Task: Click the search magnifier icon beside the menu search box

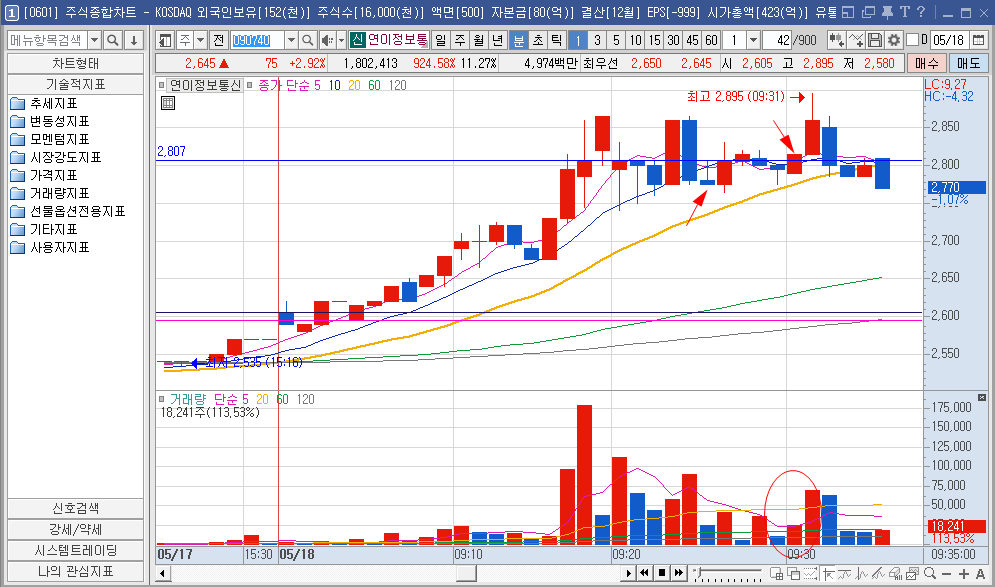Action: [x=113, y=40]
